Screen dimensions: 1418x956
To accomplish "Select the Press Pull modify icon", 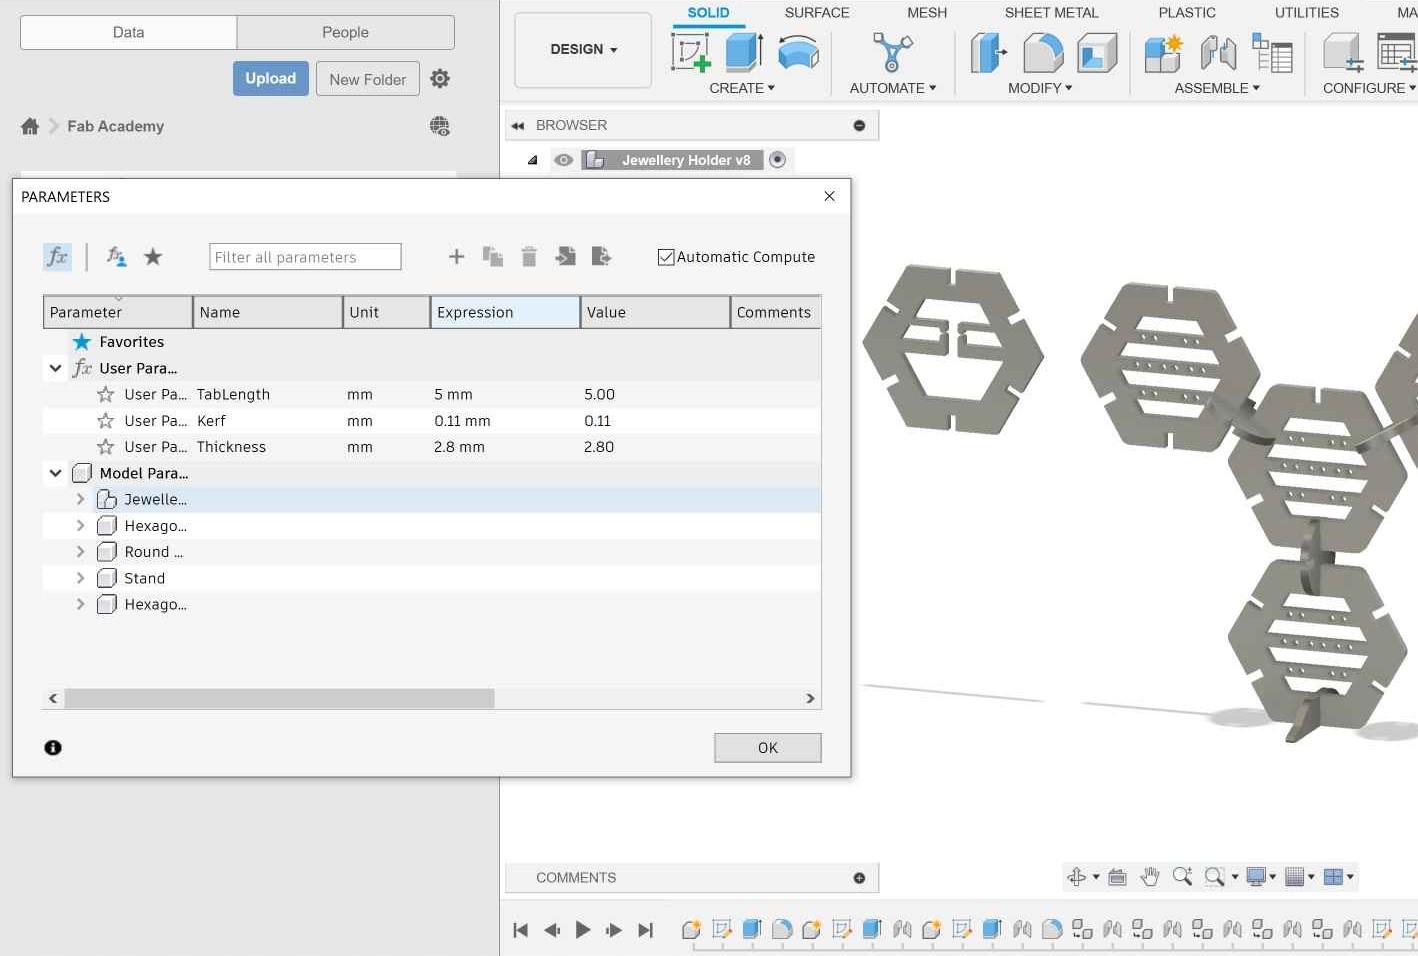I will tap(988, 52).
